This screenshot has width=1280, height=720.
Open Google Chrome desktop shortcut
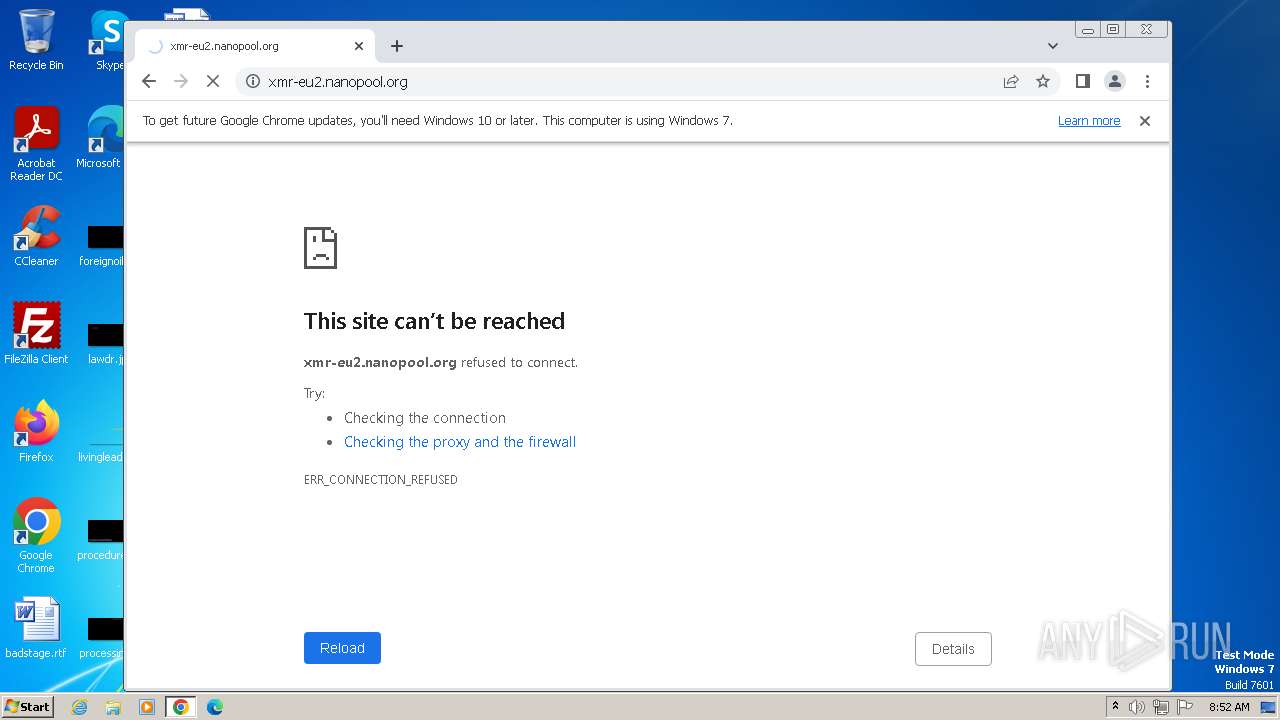36,536
